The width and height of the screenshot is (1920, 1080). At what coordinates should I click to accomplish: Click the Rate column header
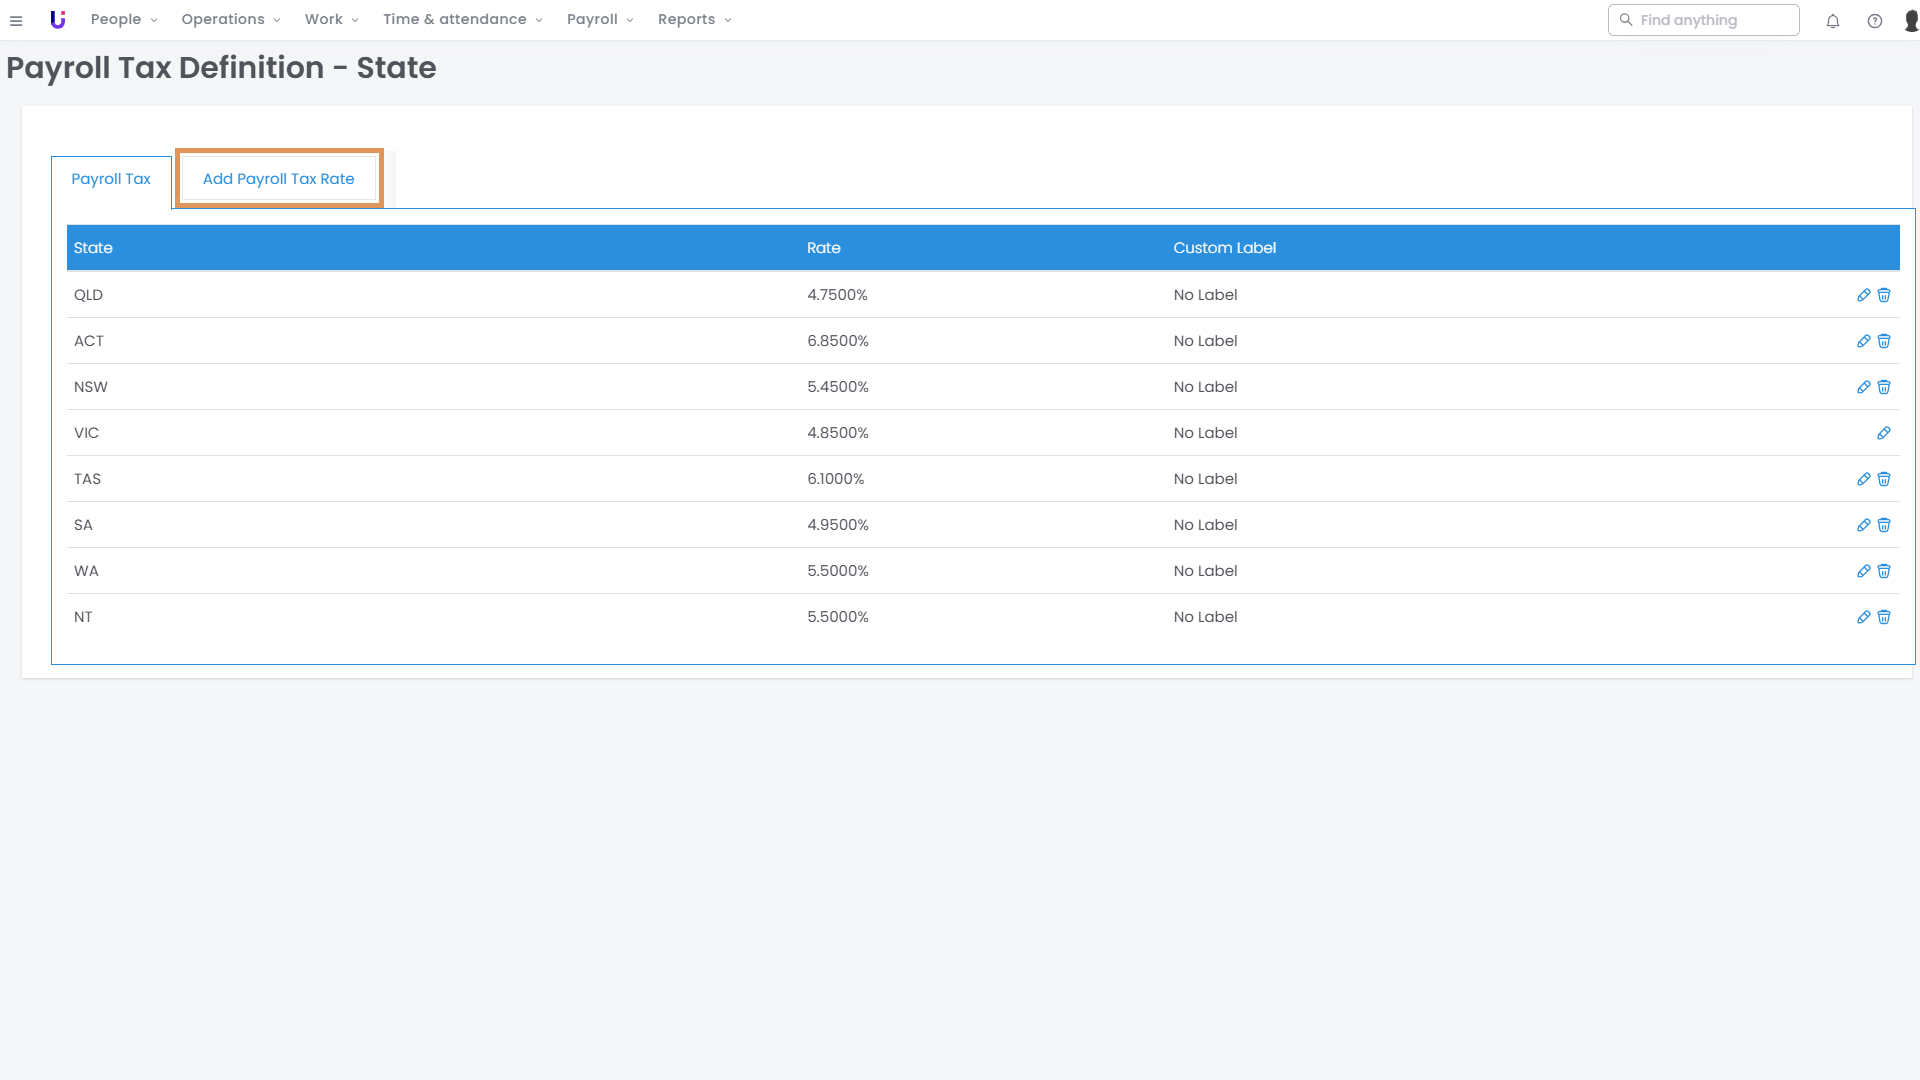point(824,248)
